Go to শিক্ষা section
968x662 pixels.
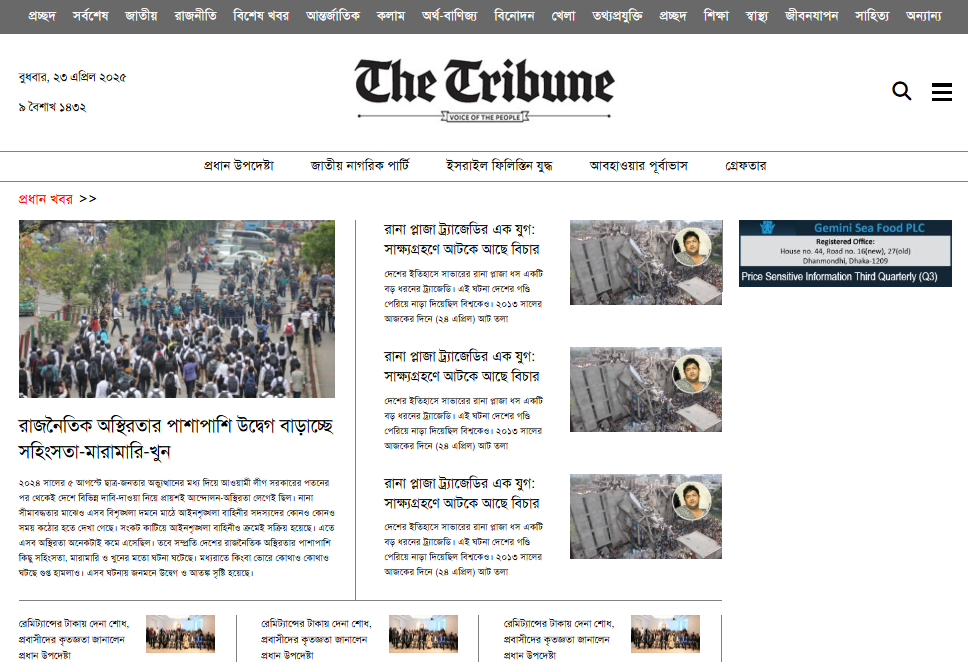point(716,16)
